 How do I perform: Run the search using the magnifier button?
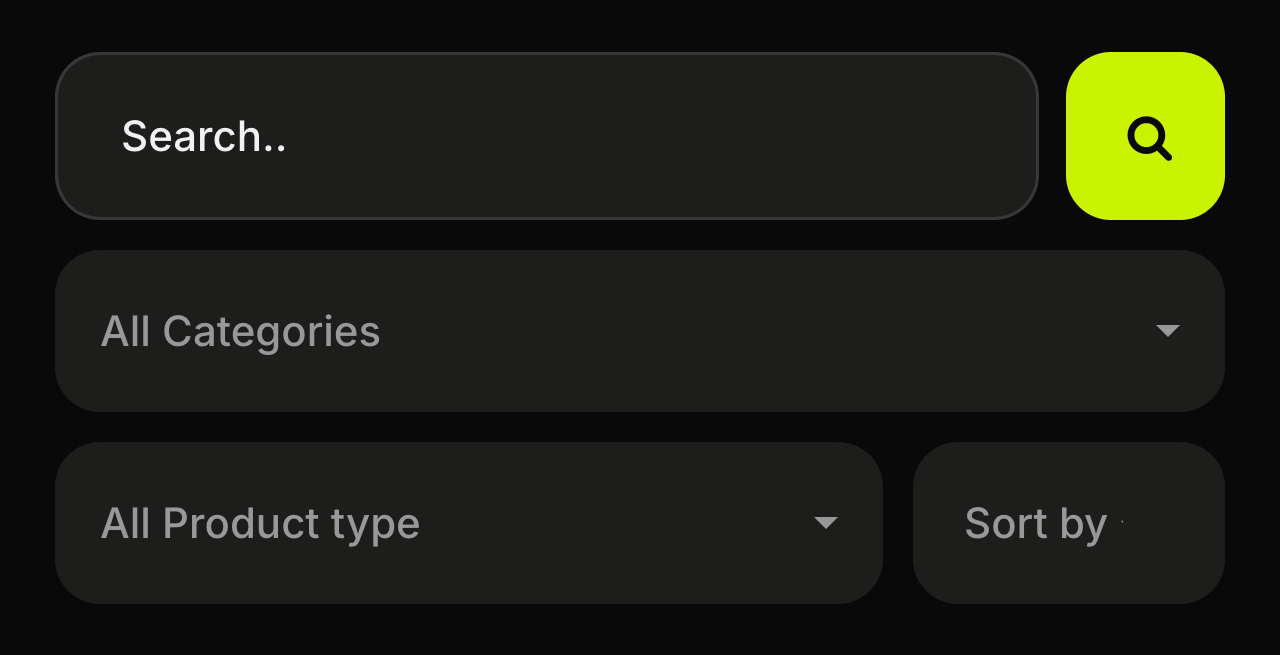point(1145,136)
